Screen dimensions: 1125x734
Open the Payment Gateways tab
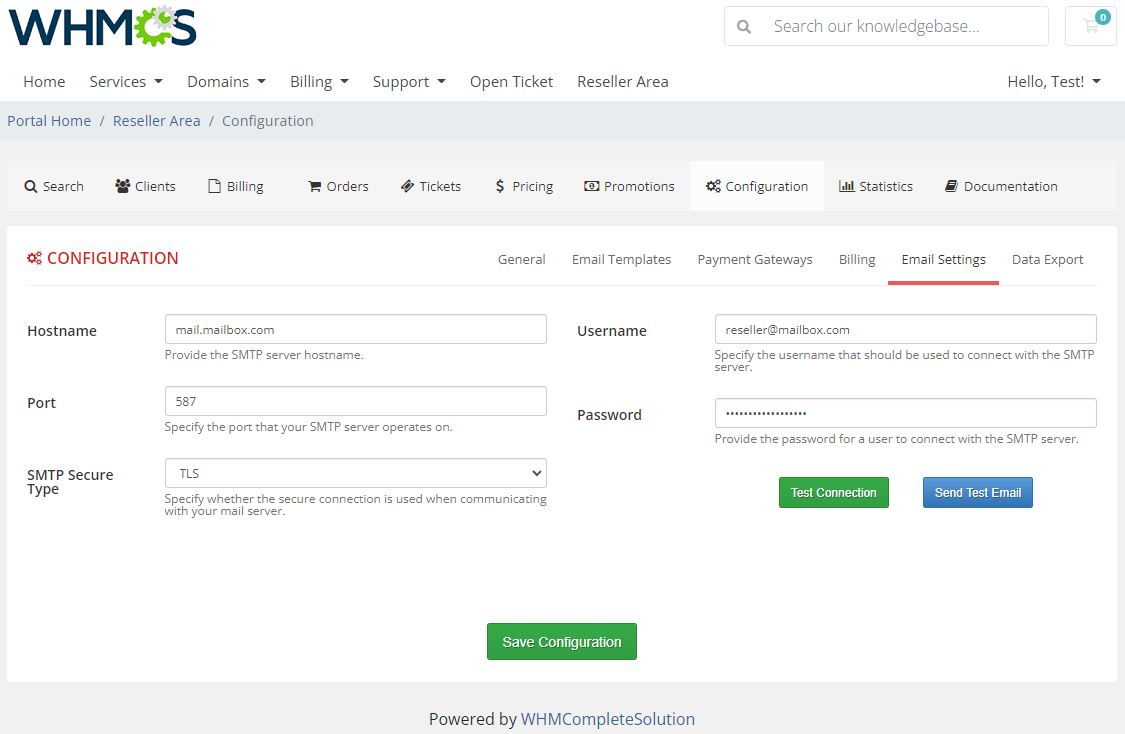click(x=754, y=259)
